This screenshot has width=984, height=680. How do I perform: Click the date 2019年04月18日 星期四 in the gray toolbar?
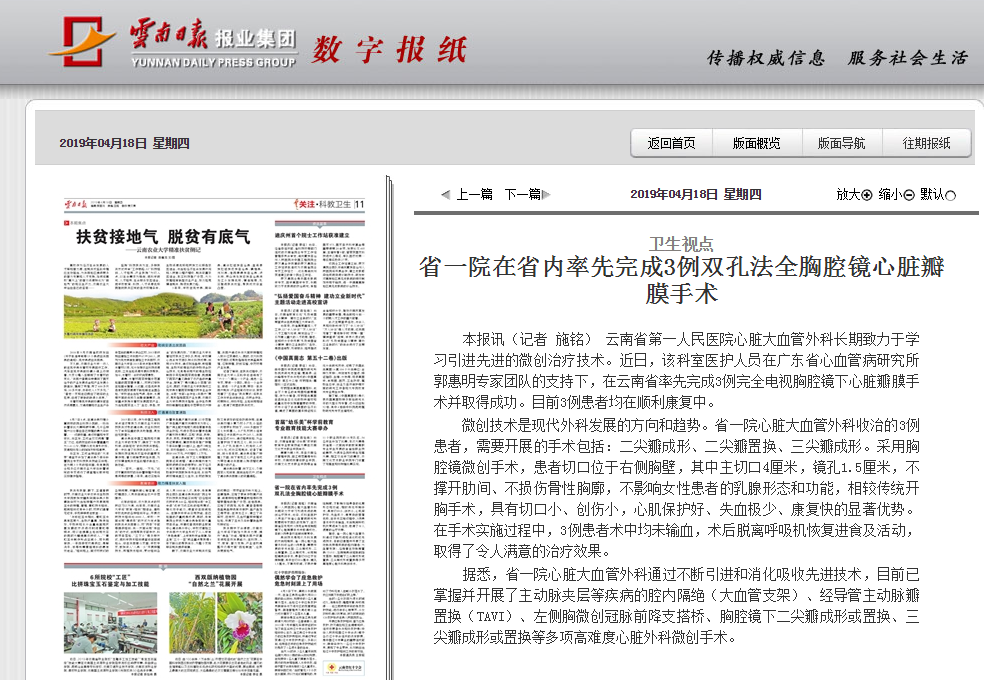(124, 143)
